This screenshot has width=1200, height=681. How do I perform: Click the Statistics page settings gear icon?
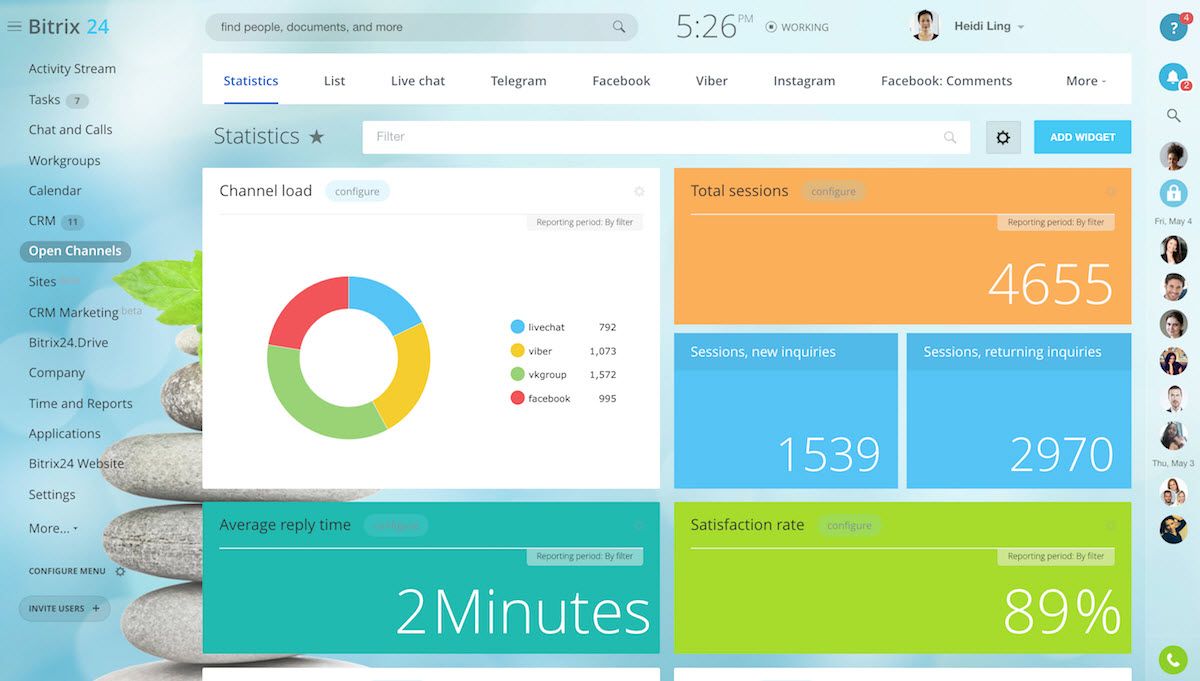(x=1003, y=137)
